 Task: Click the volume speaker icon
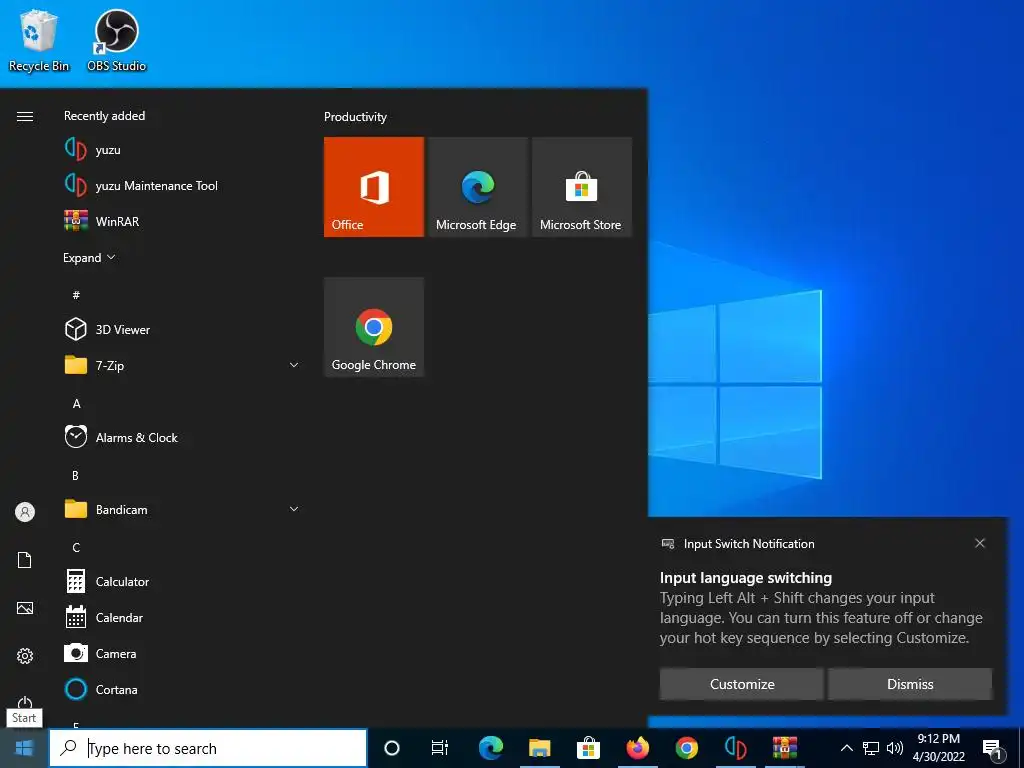click(x=895, y=748)
